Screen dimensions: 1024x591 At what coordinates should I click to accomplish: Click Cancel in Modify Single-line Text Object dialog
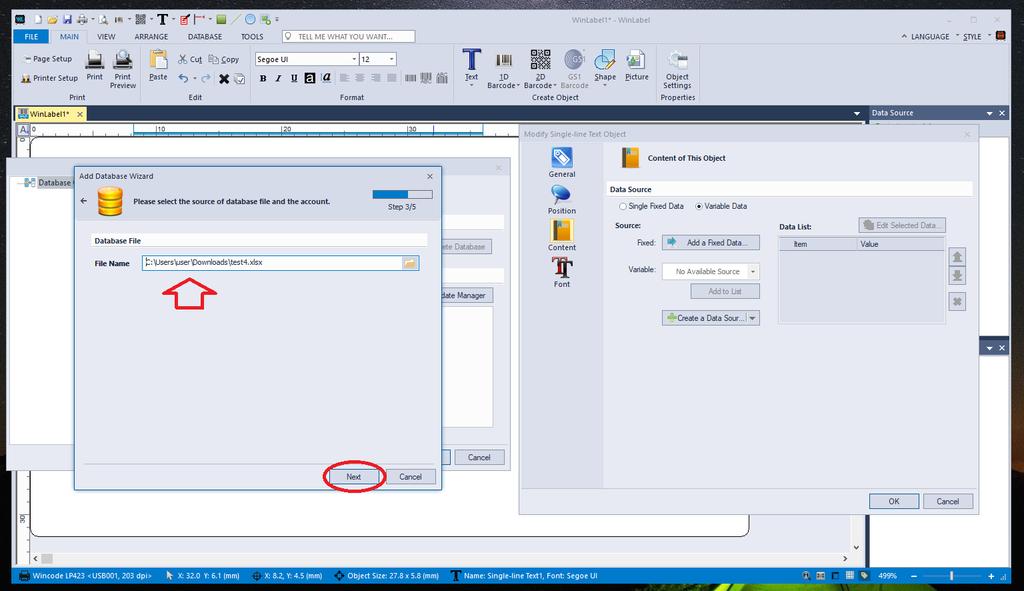(948, 502)
